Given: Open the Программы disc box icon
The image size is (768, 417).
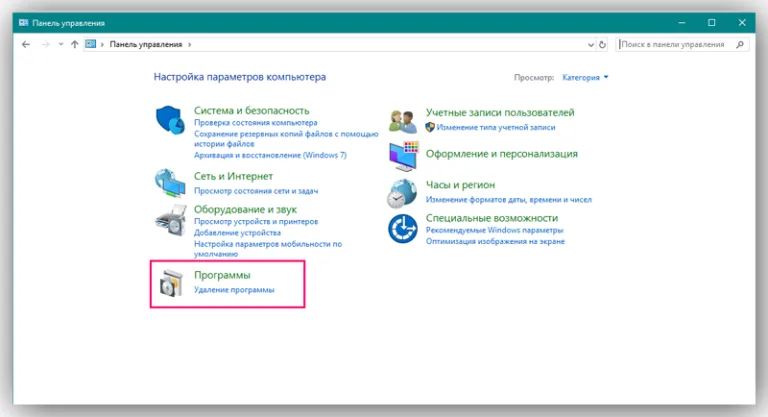Looking at the screenshot, I should coord(171,283).
